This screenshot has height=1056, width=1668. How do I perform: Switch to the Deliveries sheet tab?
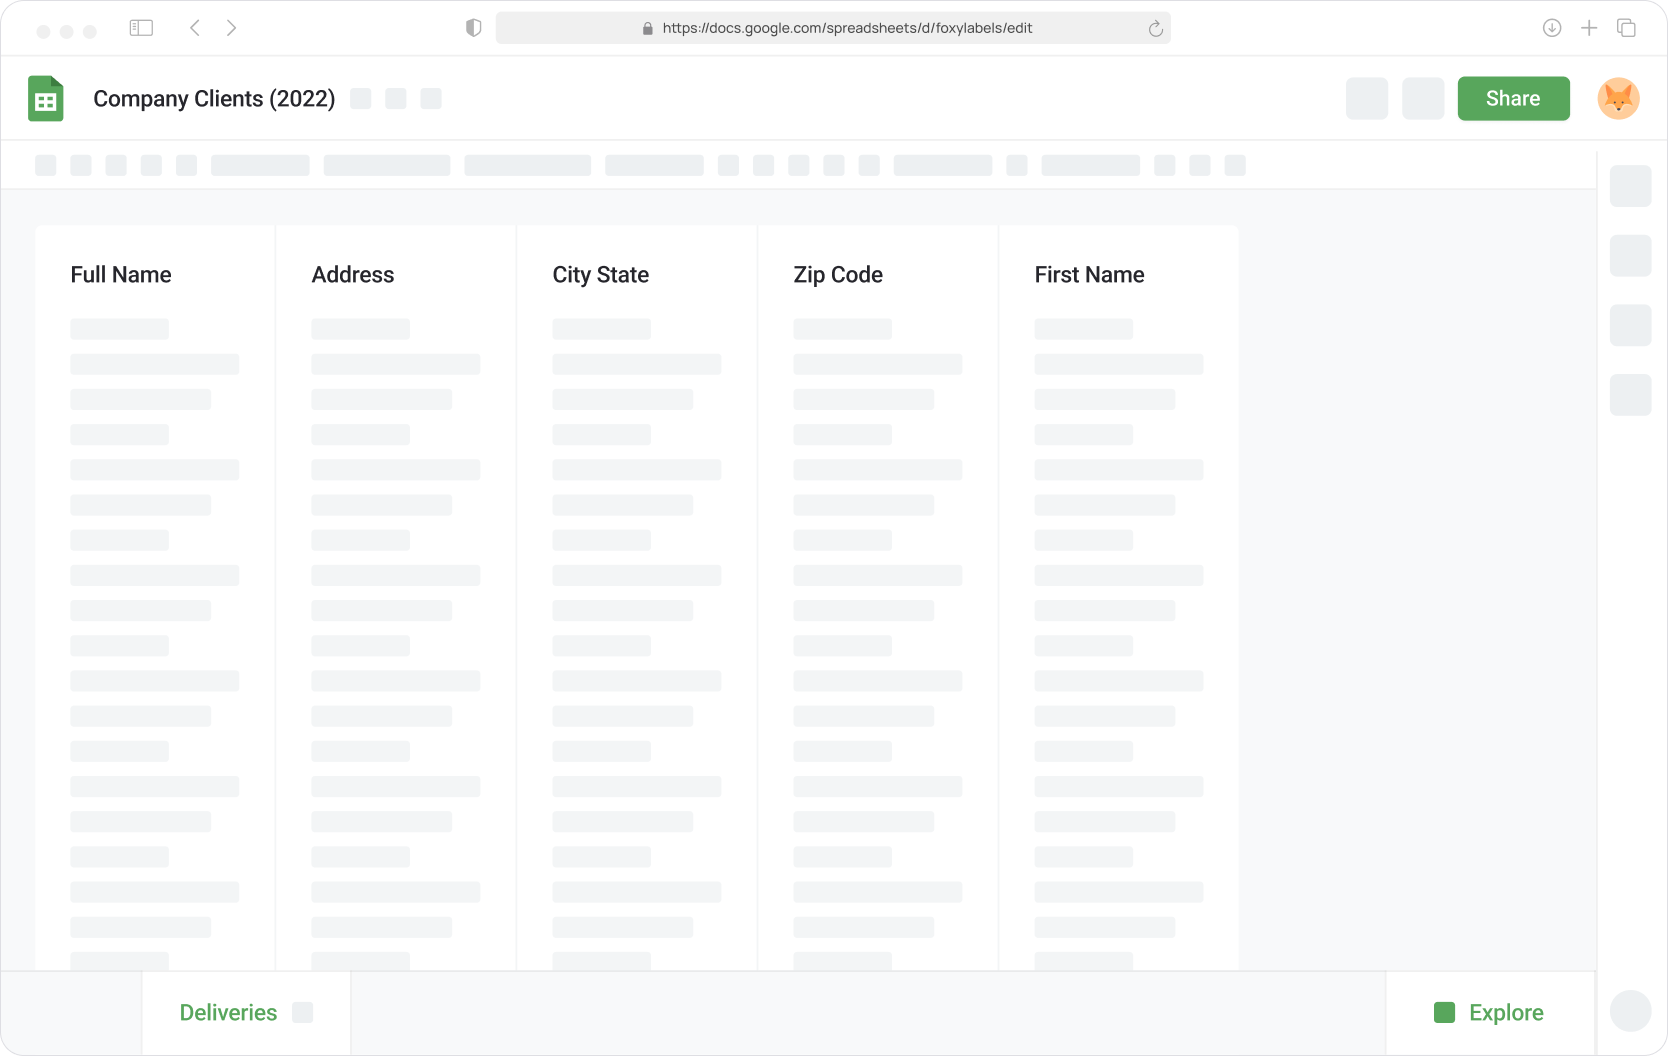click(x=228, y=1012)
